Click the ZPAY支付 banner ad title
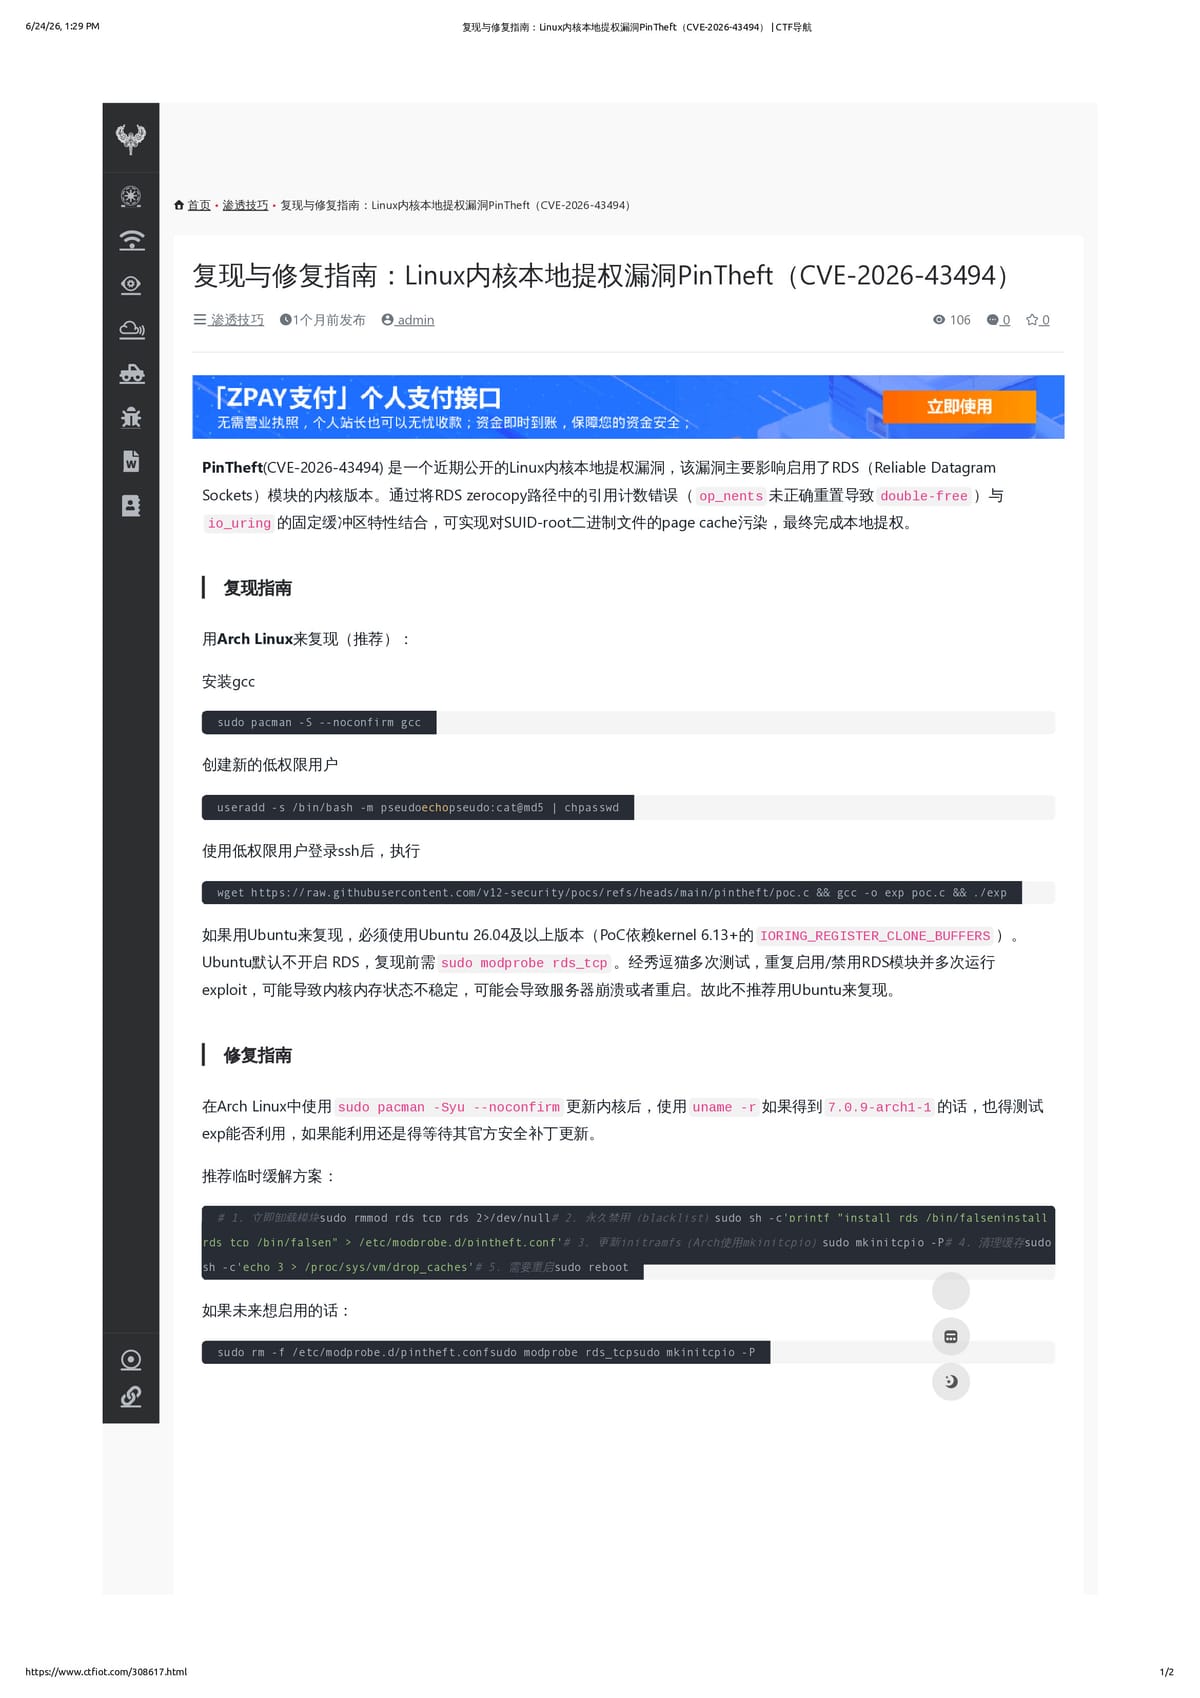 [x=358, y=397]
